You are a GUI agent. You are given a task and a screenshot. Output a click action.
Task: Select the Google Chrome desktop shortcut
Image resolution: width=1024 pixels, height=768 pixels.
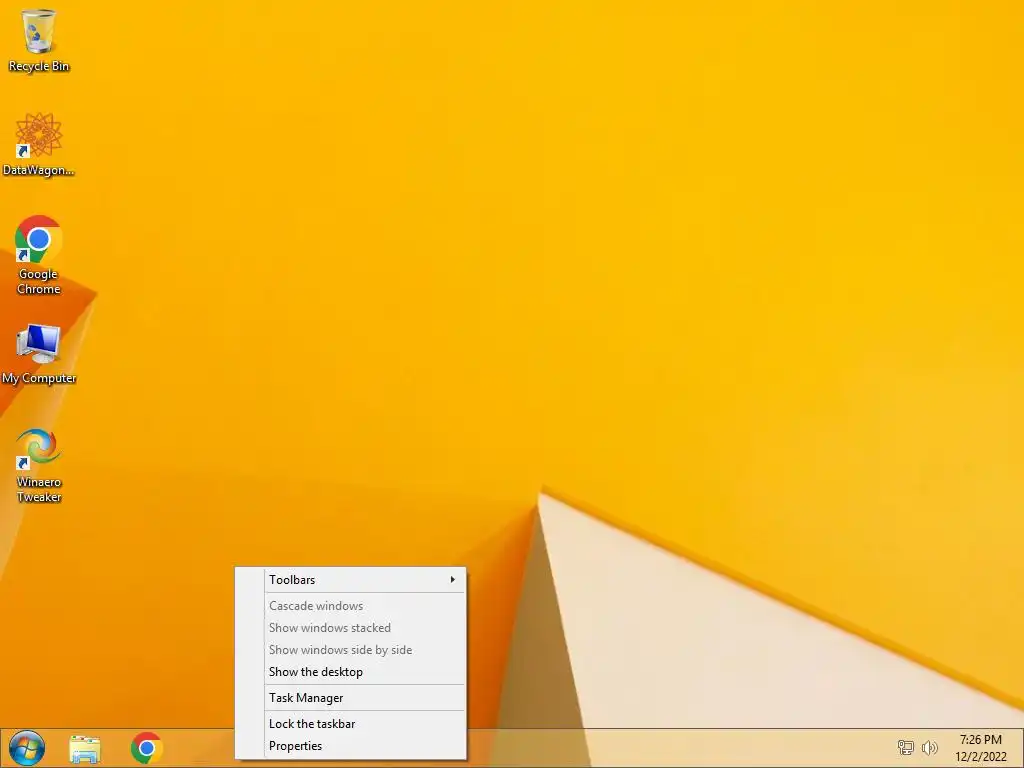[39, 255]
